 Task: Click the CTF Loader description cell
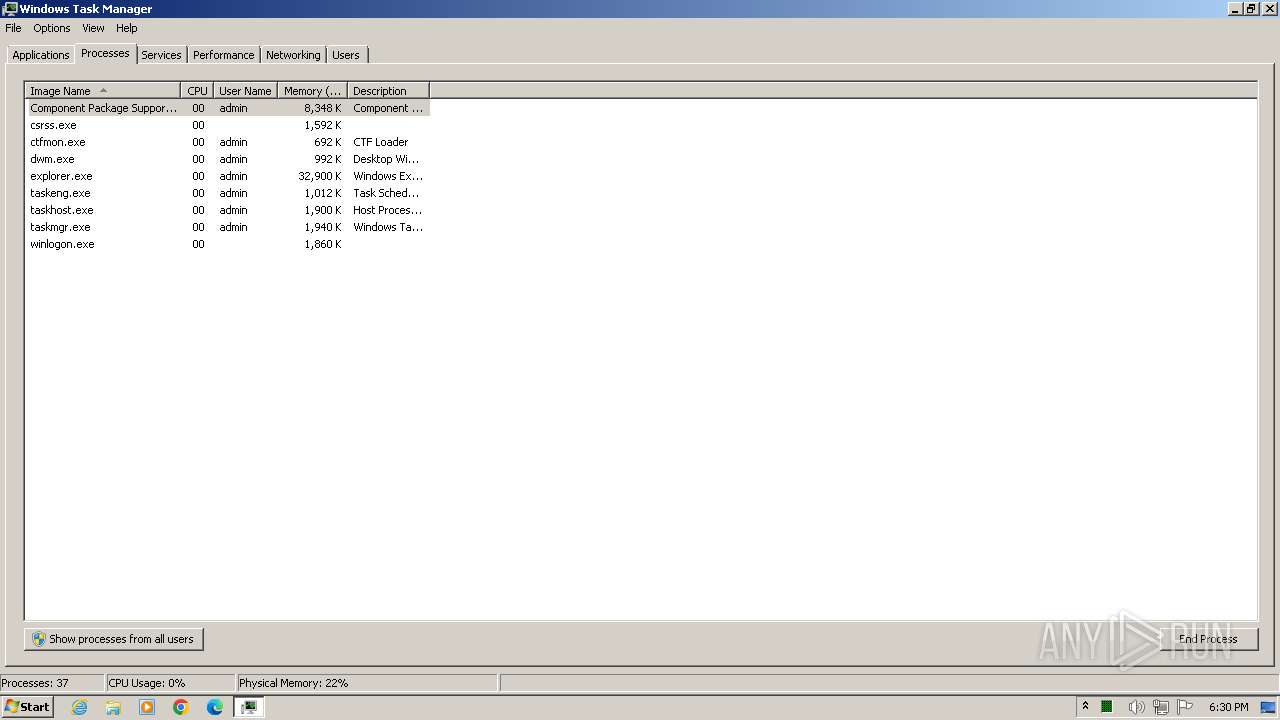coord(380,142)
